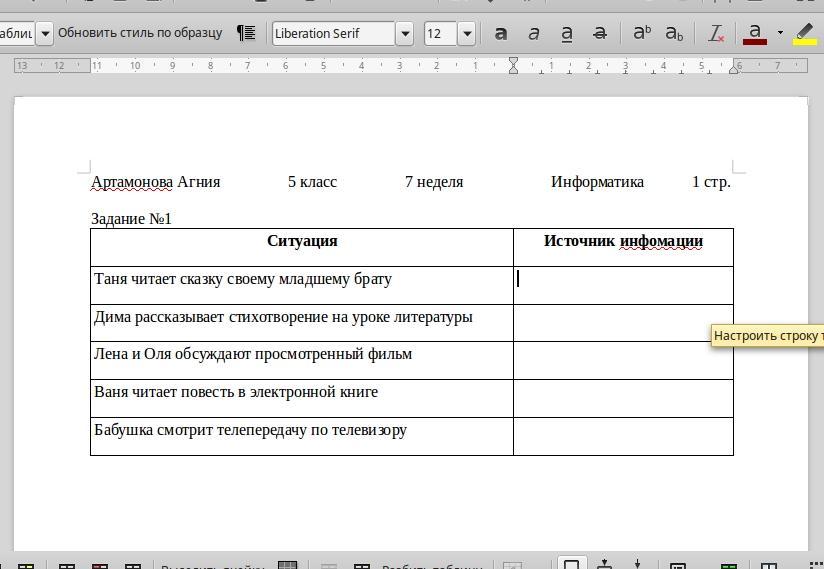Expand the paragraph style dropdown arrow
824x569 pixels.
point(45,34)
